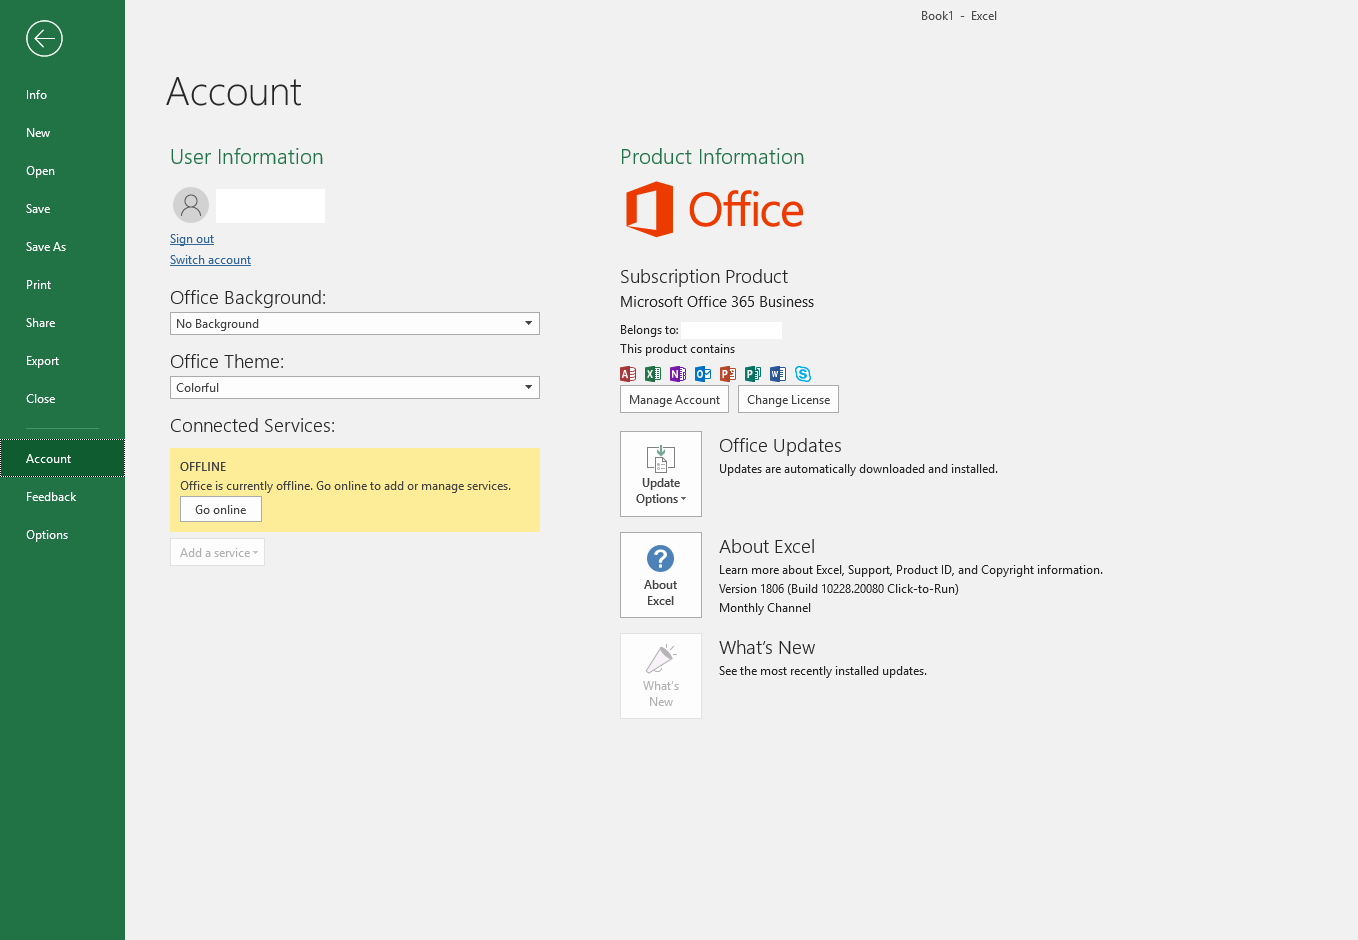The height and width of the screenshot is (940, 1358).
Task: Select New in the backstage menu
Action: pos(62,133)
